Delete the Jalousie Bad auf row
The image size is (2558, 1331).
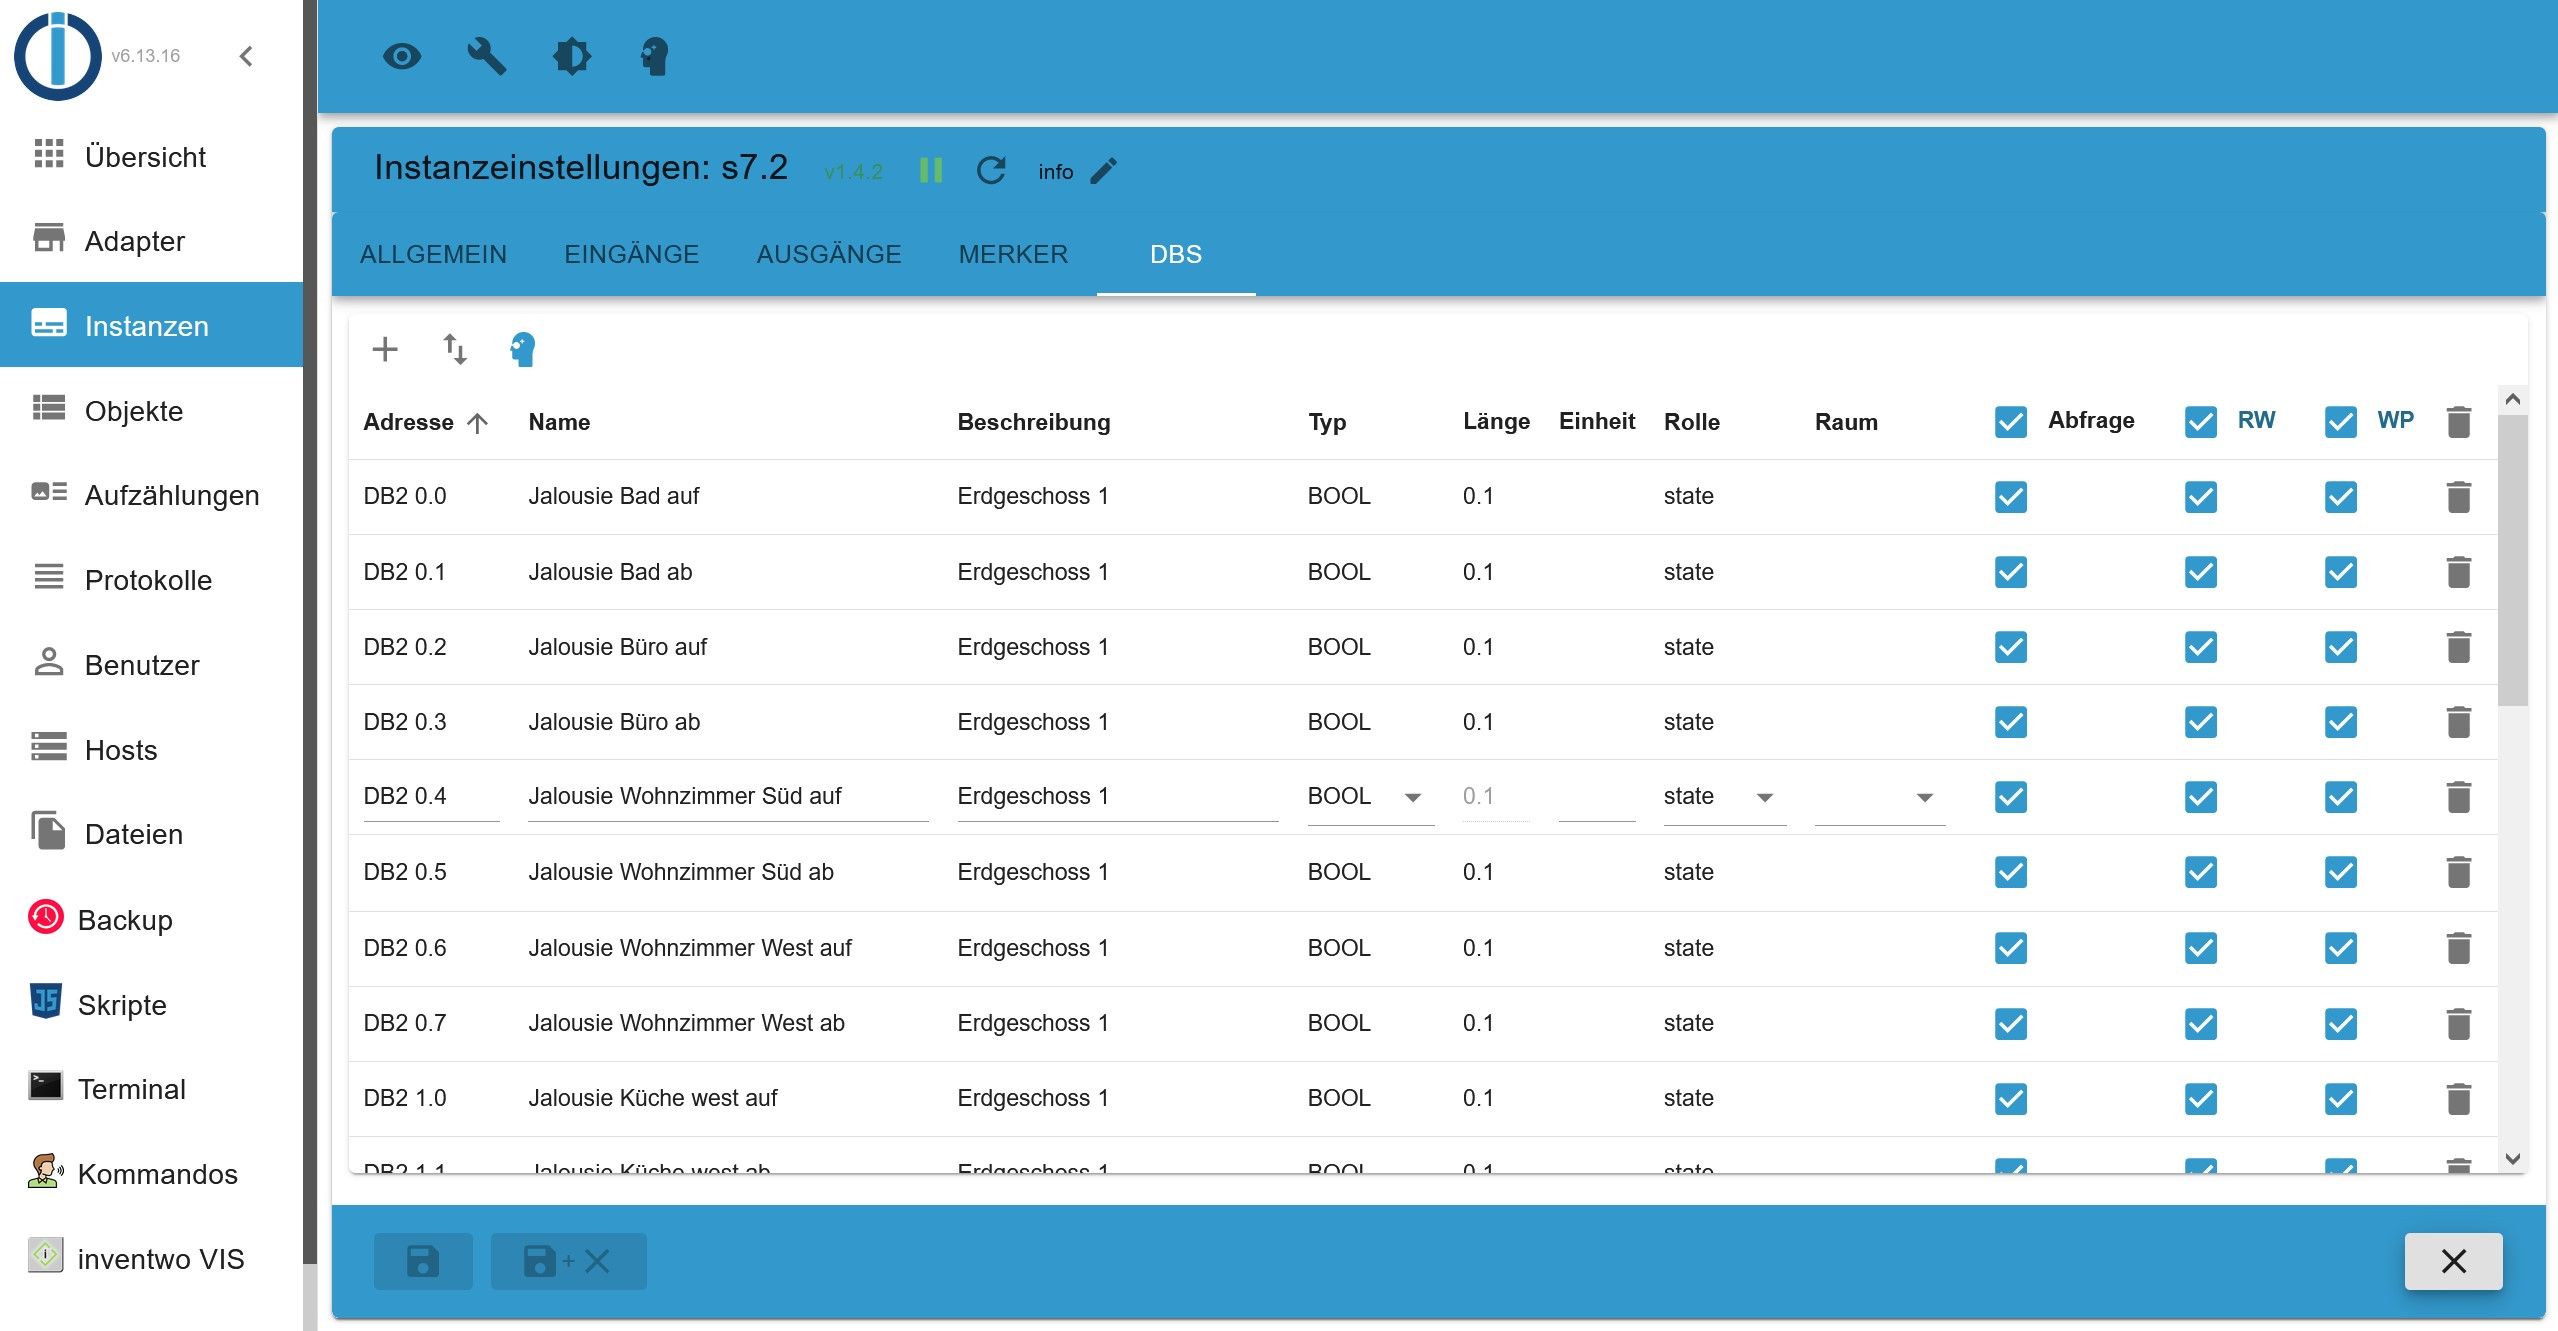click(2458, 497)
